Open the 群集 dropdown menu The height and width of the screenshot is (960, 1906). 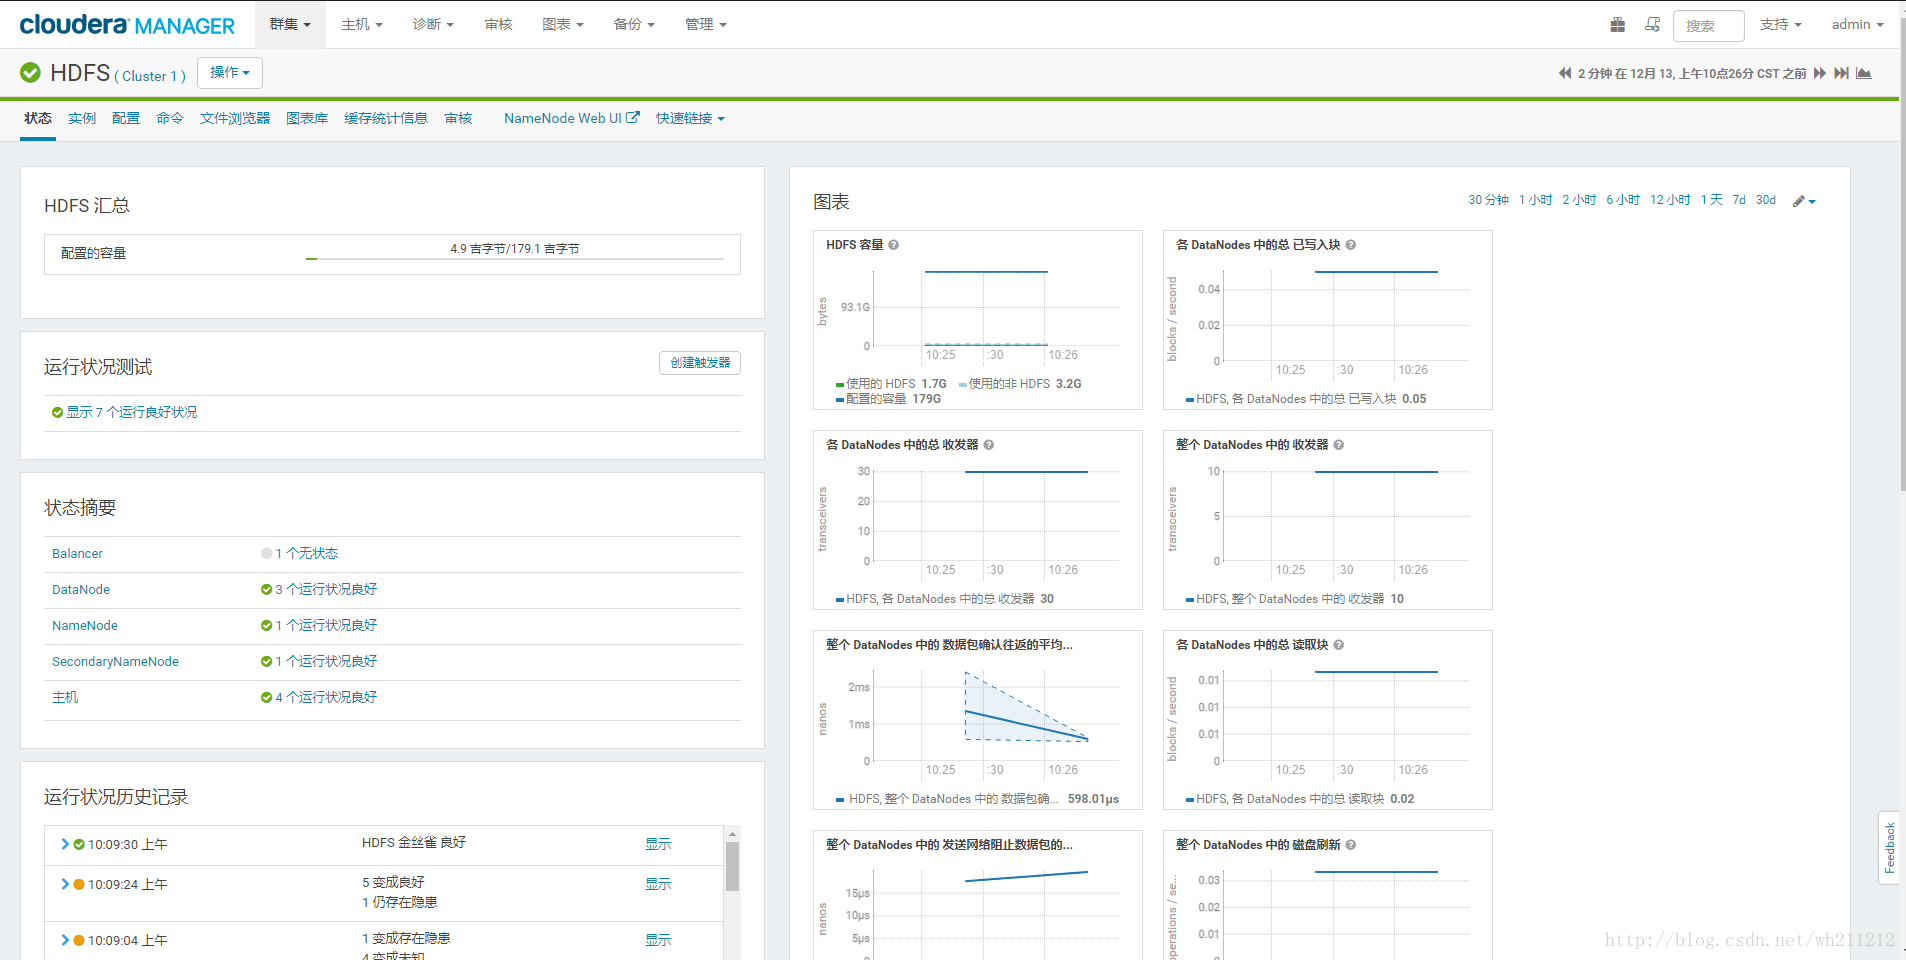tap(290, 24)
